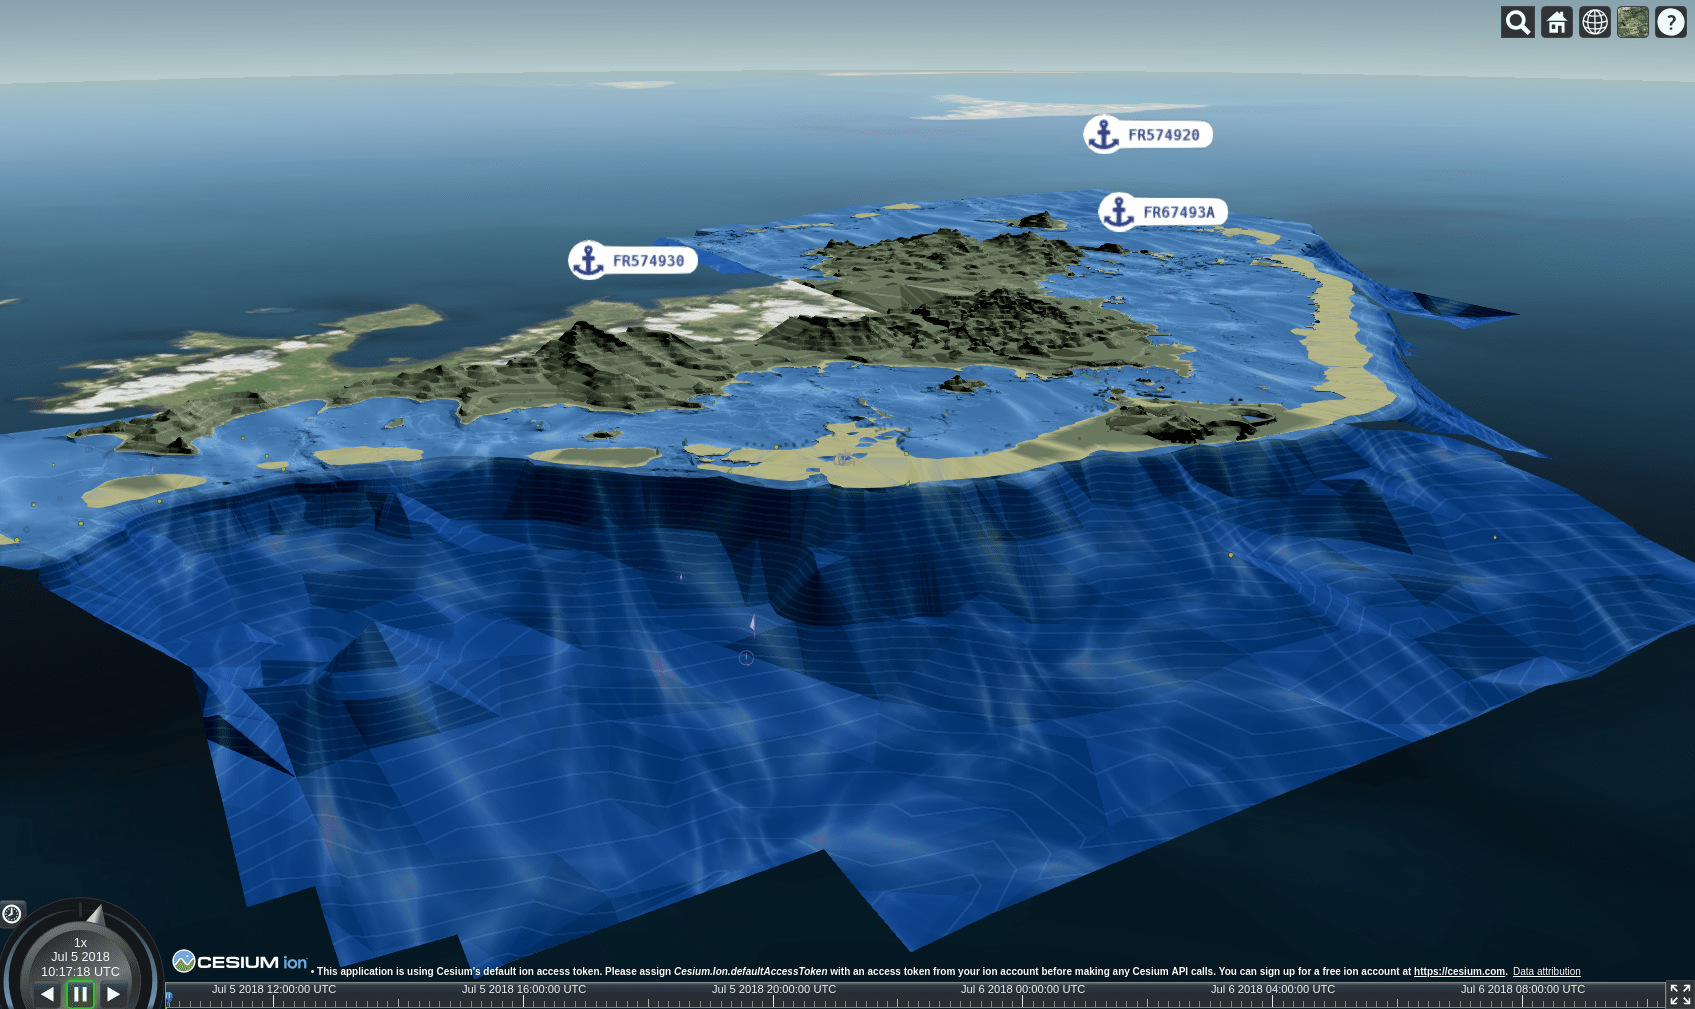Jump timeline to Jul 5 20:00:00 UTC
This screenshot has width=1695, height=1009.
click(773, 998)
